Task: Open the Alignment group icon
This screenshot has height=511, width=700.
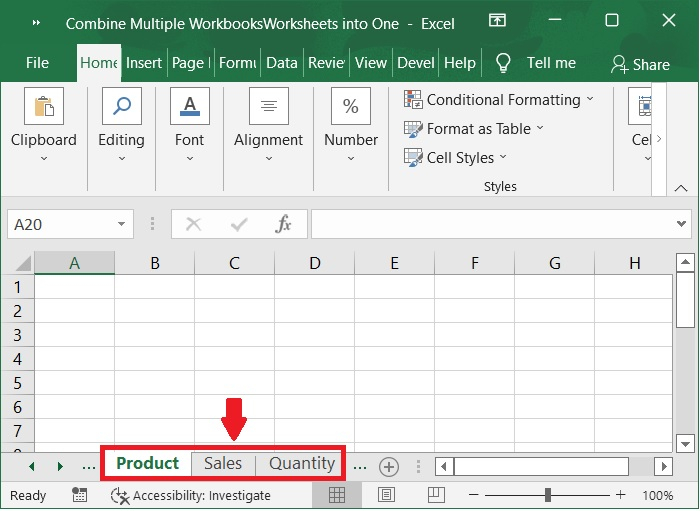Action: 269,106
